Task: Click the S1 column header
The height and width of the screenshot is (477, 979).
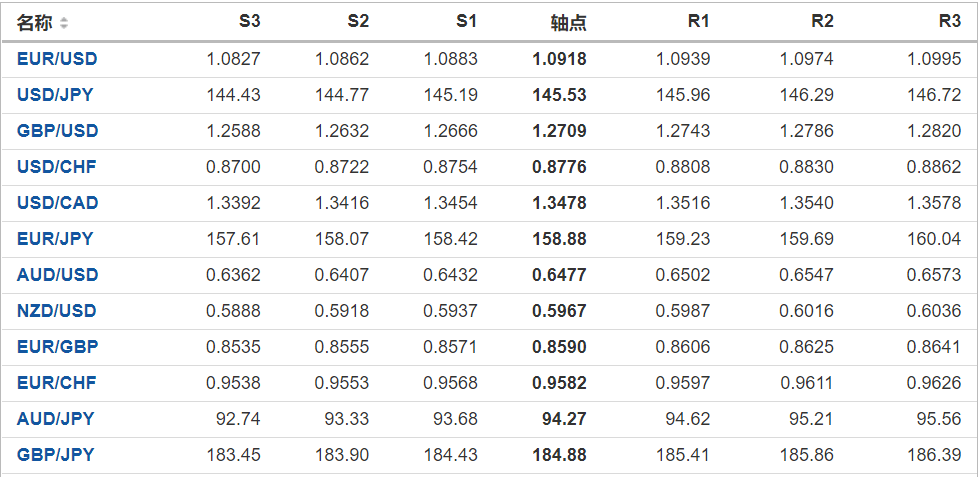Action: [466, 21]
